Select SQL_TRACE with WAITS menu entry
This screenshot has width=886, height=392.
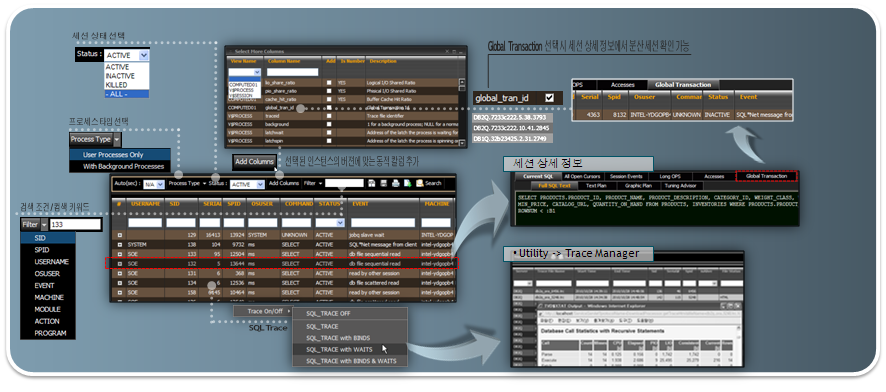[x=339, y=350]
